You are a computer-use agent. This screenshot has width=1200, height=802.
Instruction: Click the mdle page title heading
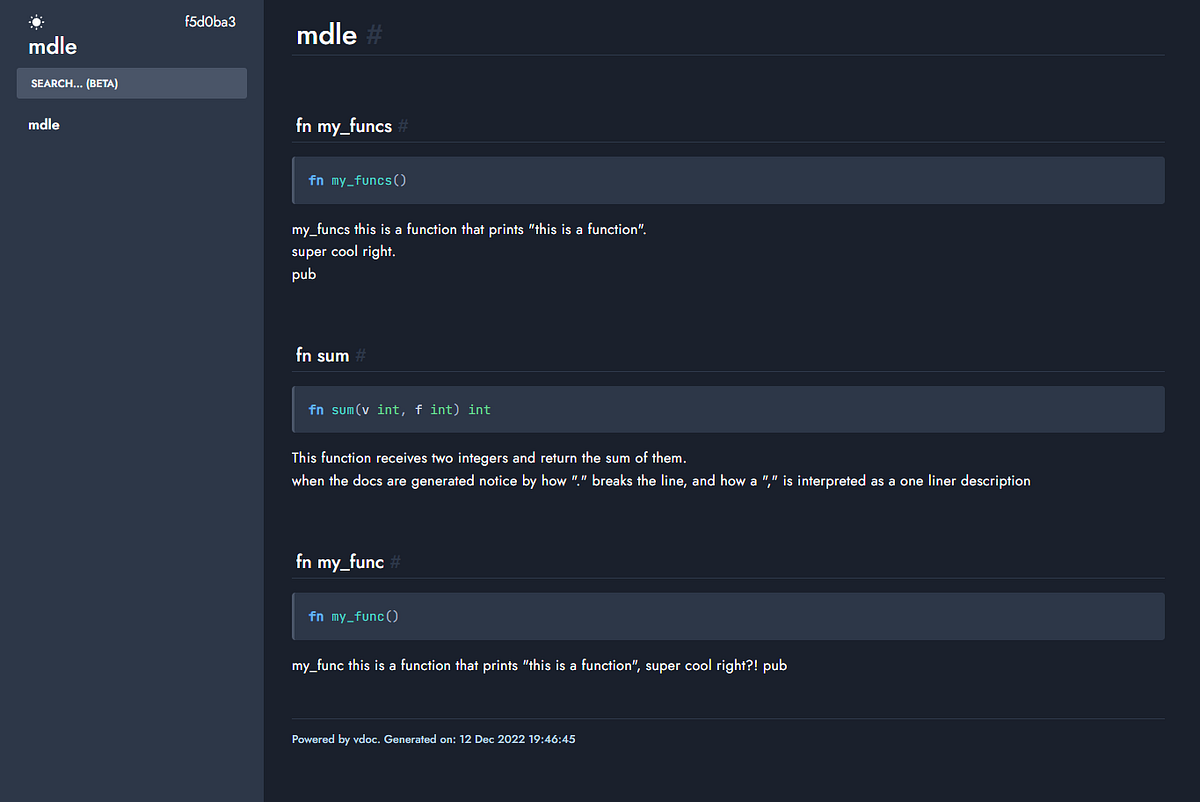pyautogui.click(x=326, y=34)
